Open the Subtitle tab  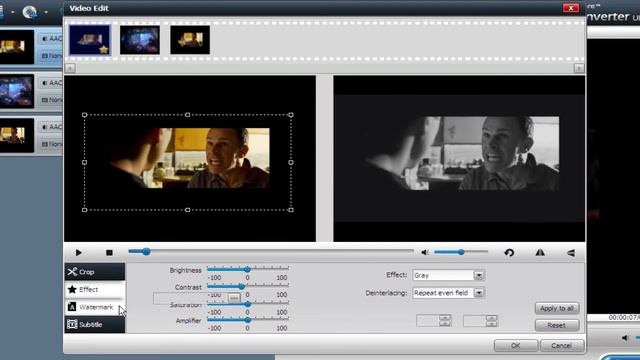(95, 324)
